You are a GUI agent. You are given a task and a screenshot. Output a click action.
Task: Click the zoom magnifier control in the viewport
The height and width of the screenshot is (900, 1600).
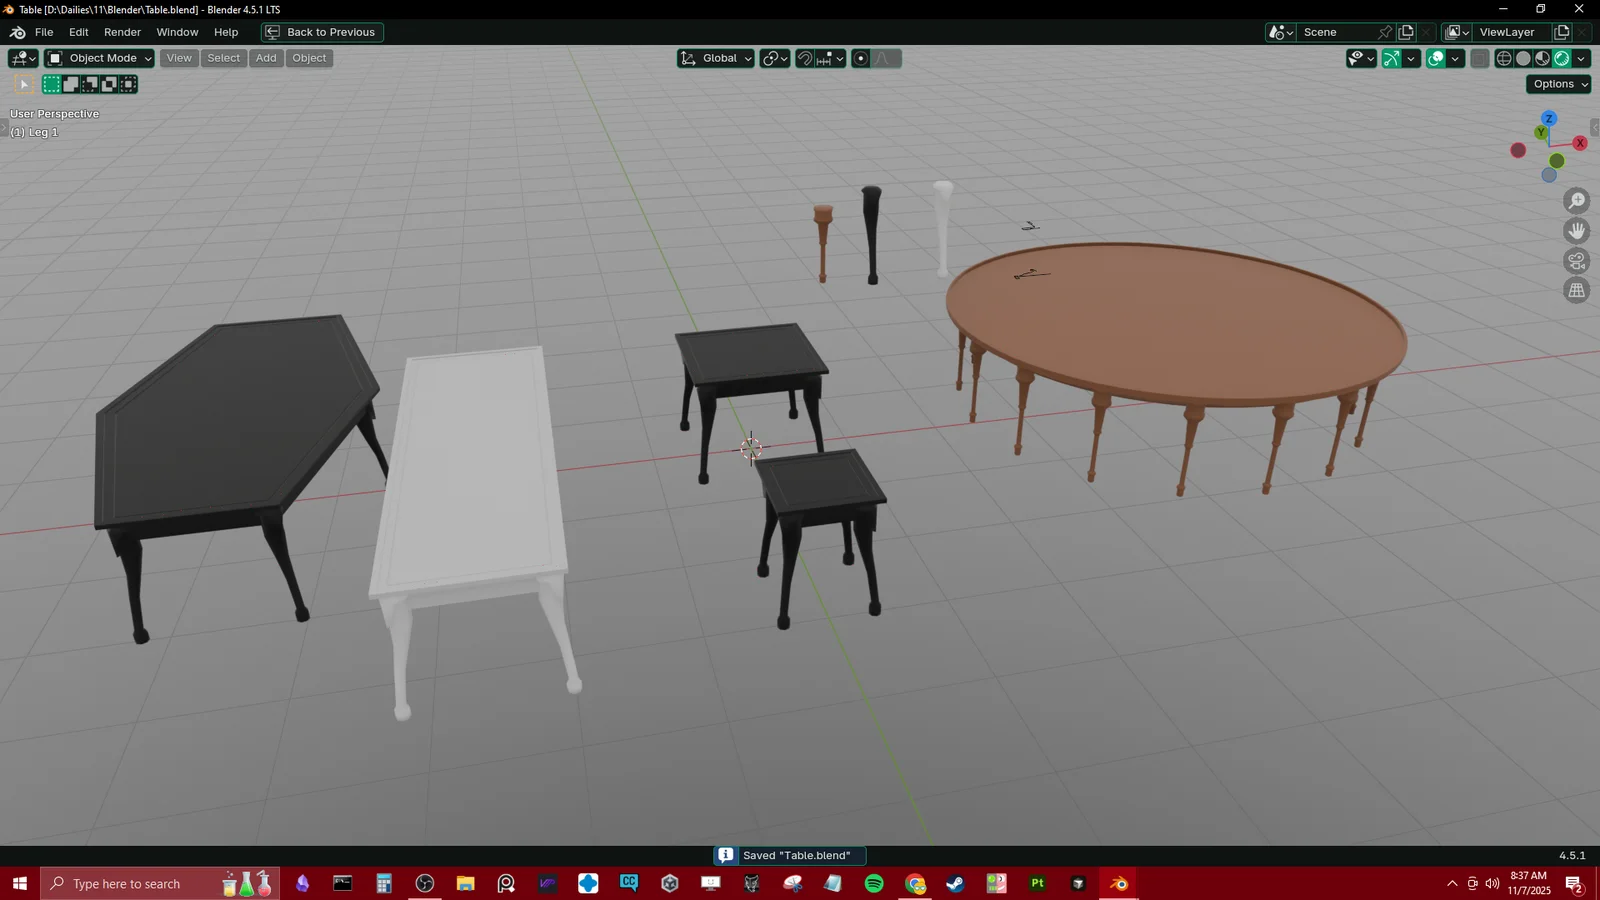[1577, 200]
